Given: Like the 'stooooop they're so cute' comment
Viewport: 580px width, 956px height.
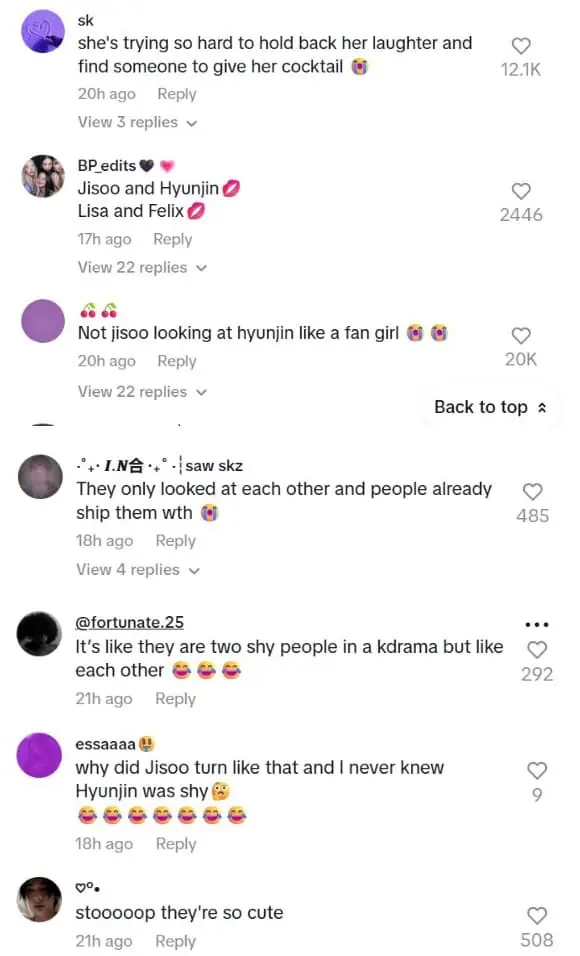Looking at the screenshot, I should coord(537,916).
